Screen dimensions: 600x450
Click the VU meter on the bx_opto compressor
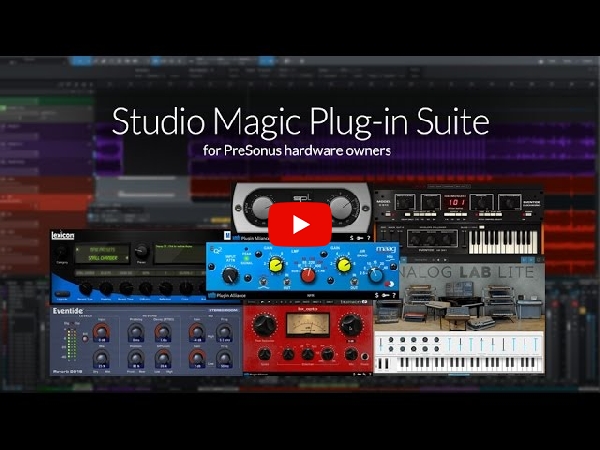308,325
